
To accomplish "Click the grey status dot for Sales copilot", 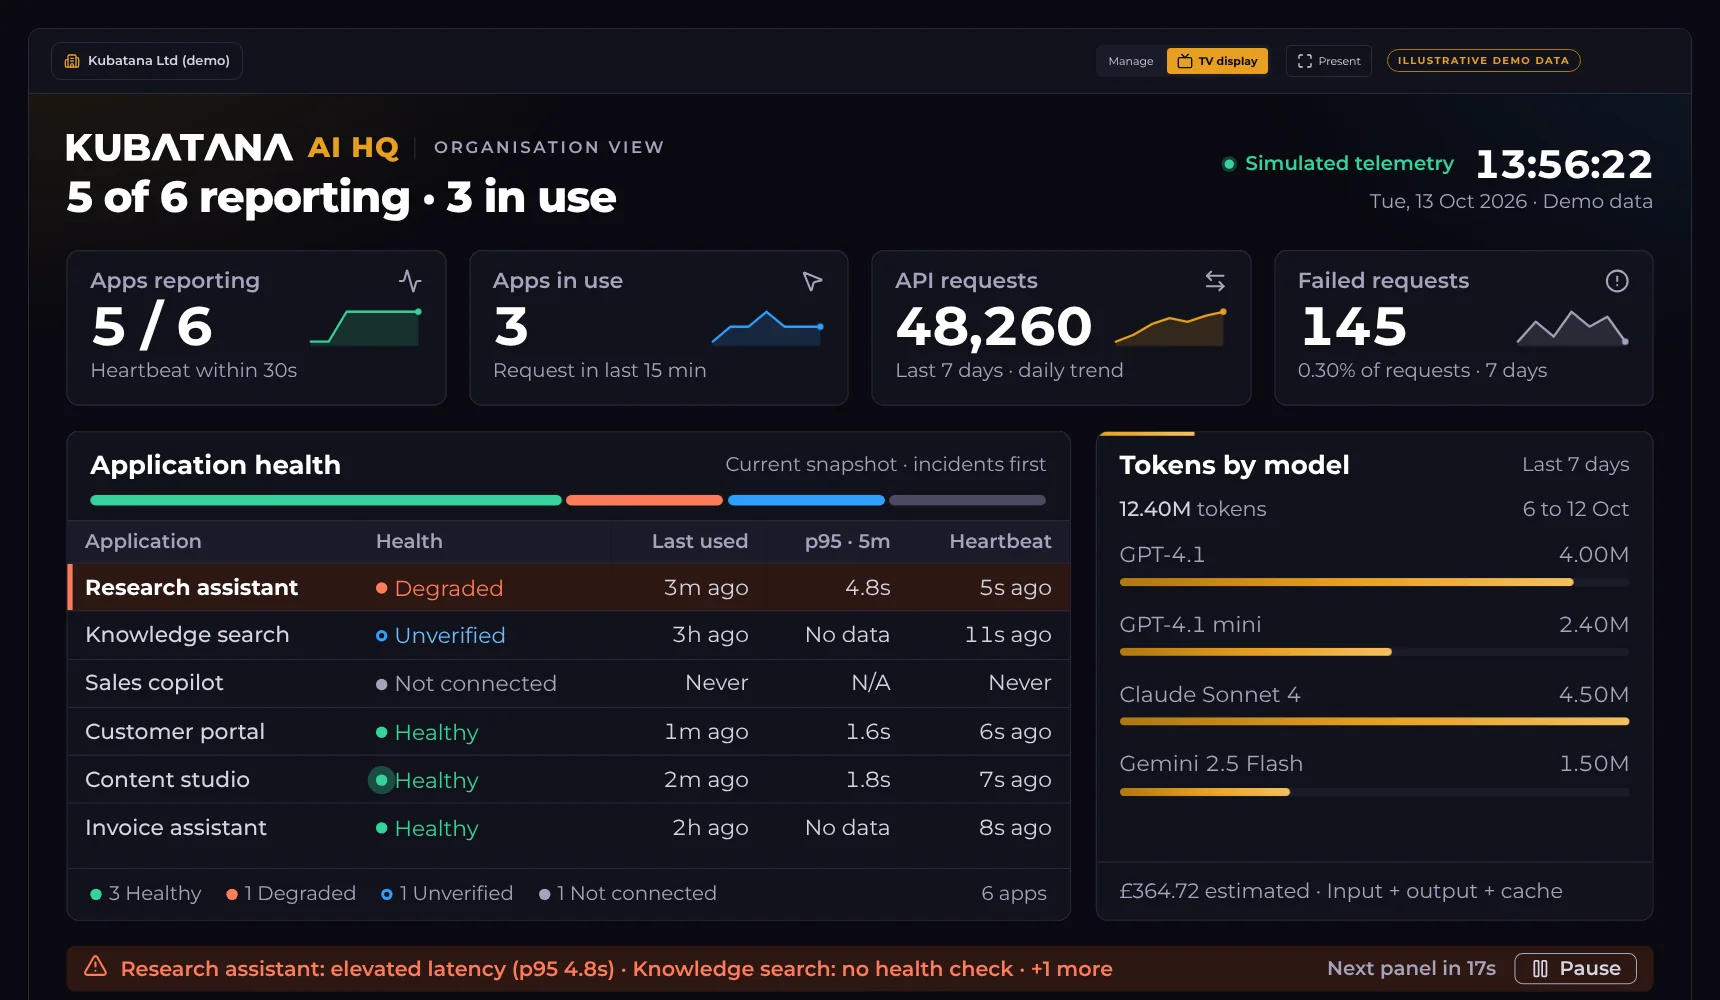I will tap(381, 684).
